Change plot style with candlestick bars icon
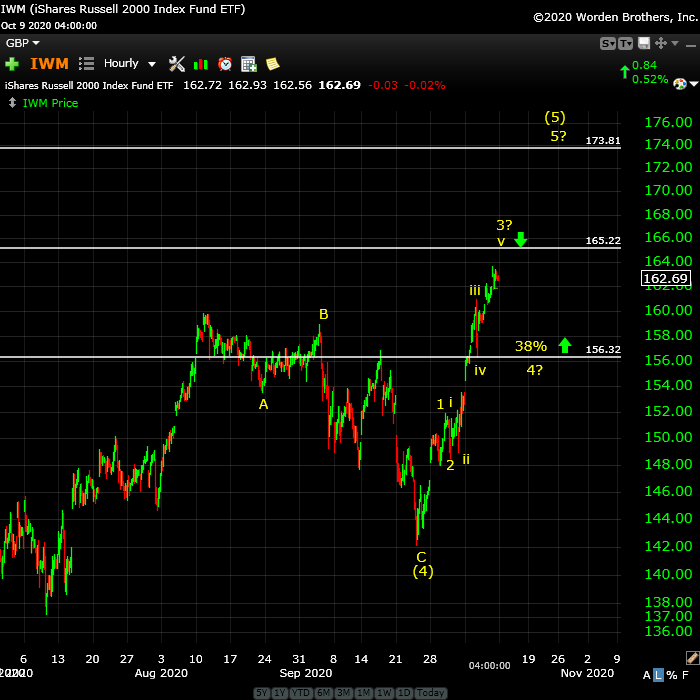Image resolution: width=700 pixels, height=700 pixels. pyautogui.click(x=201, y=64)
